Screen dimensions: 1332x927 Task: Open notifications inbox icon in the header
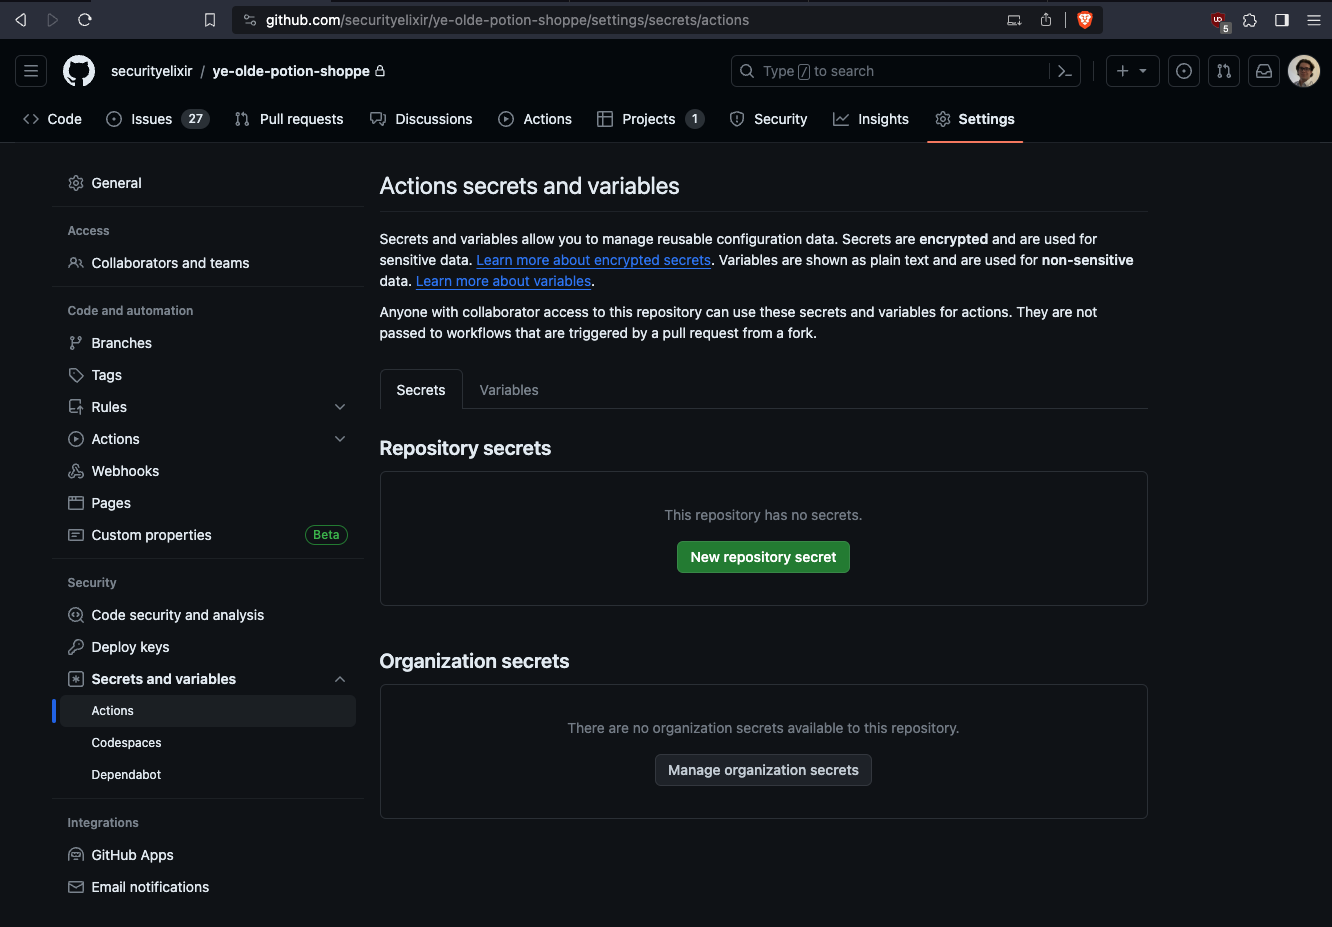click(1263, 70)
